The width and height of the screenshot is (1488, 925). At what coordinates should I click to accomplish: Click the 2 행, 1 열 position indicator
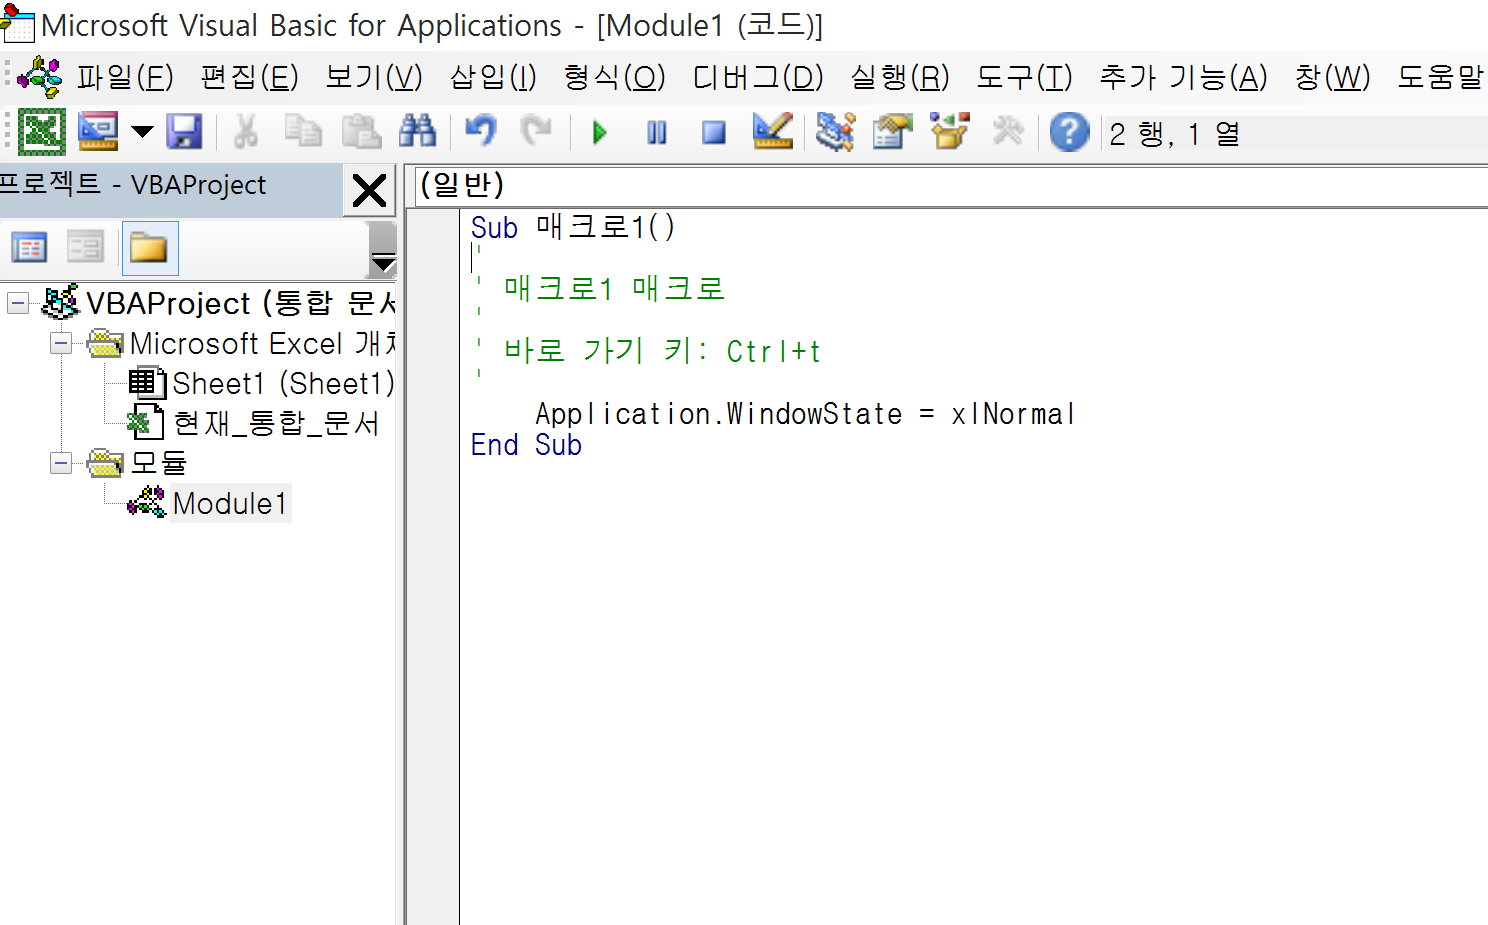point(1175,133)
